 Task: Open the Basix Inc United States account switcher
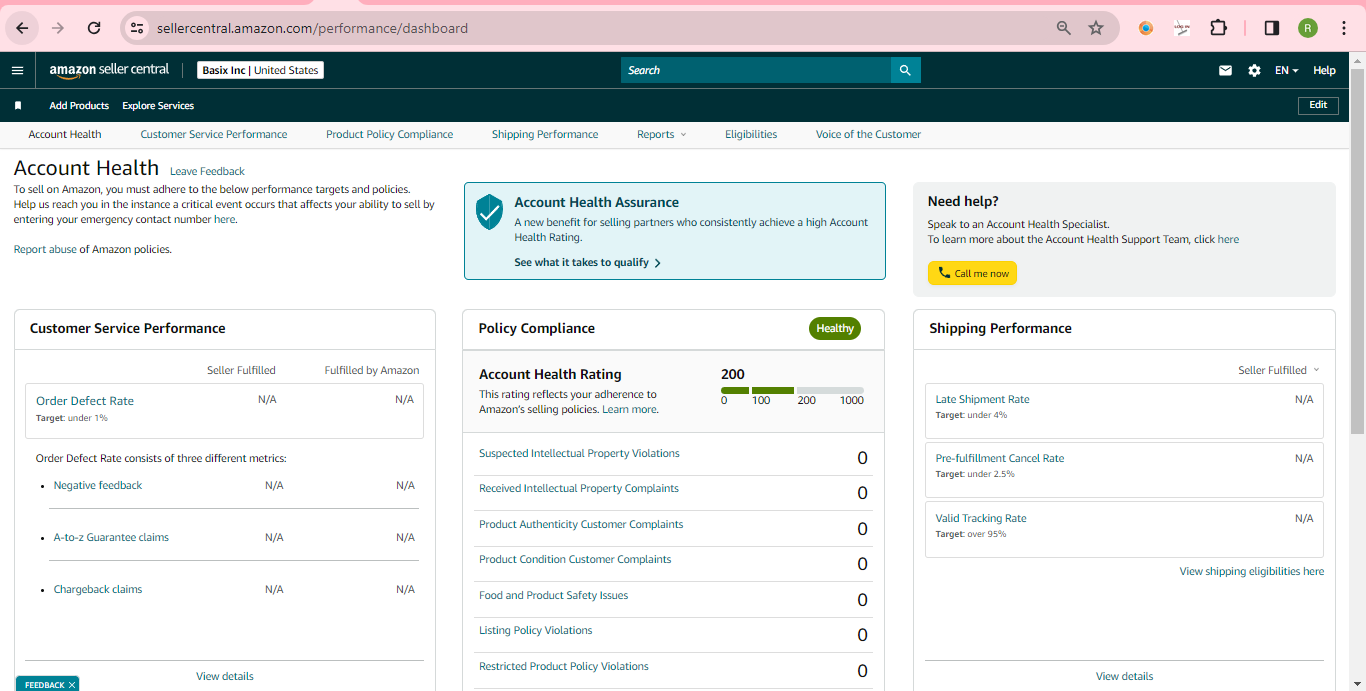point(260,70)
